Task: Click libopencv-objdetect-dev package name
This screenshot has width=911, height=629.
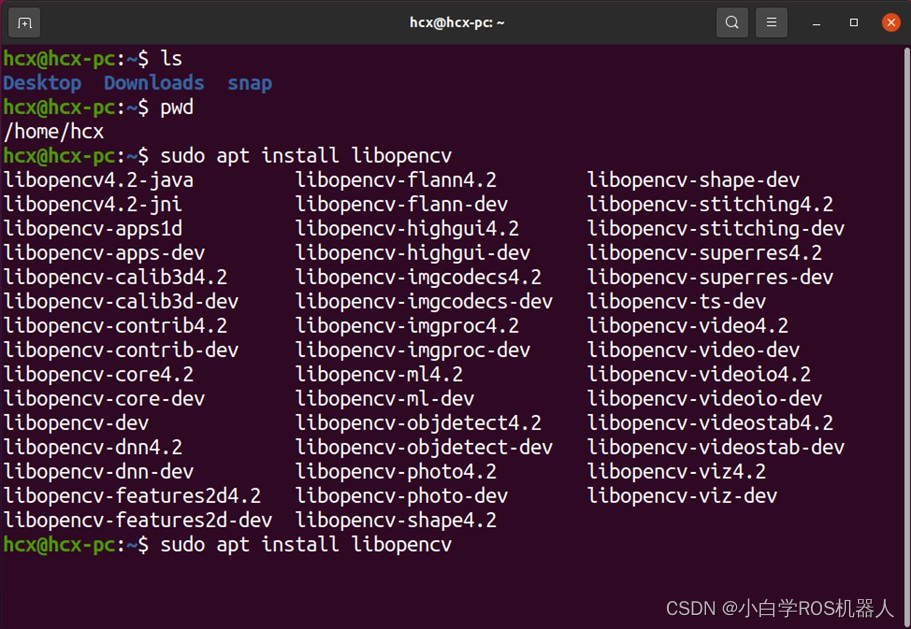Action: point(424,448)
